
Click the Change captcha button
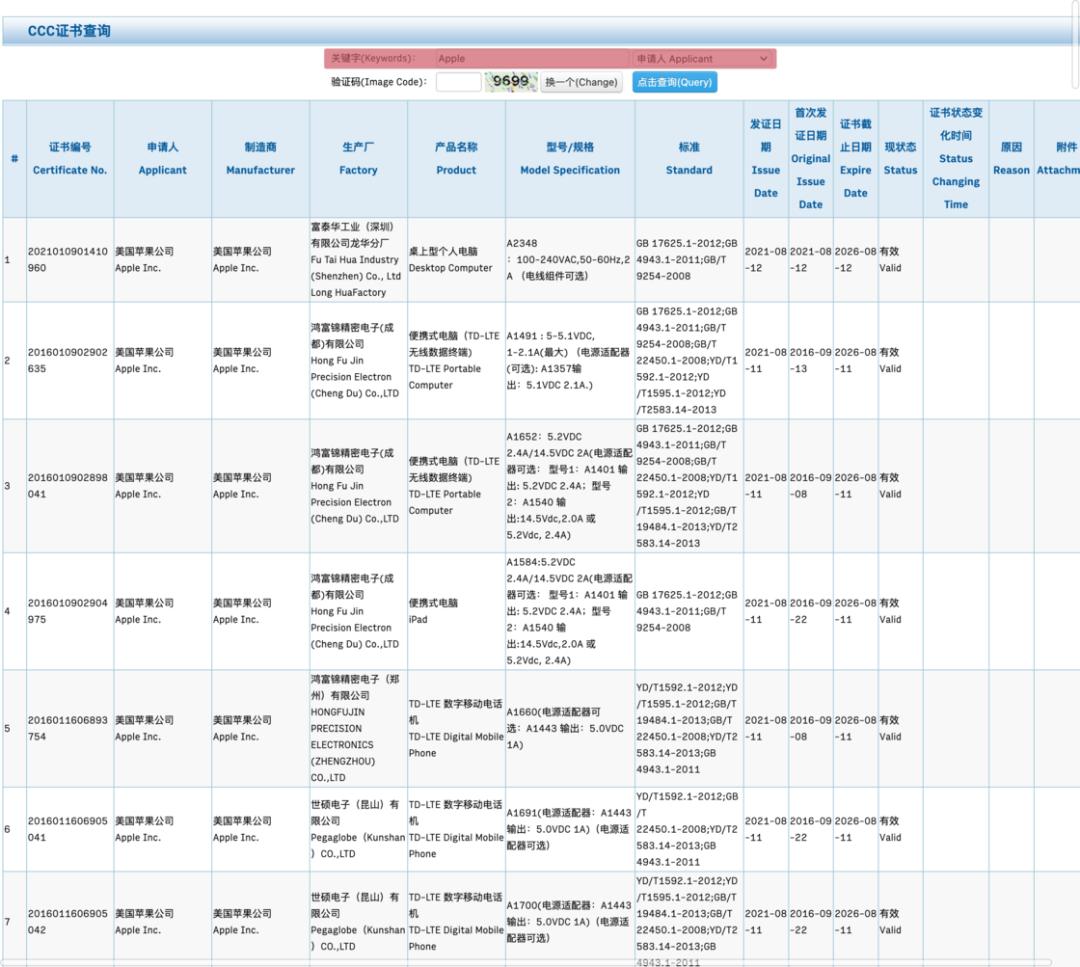click(581, 82)
